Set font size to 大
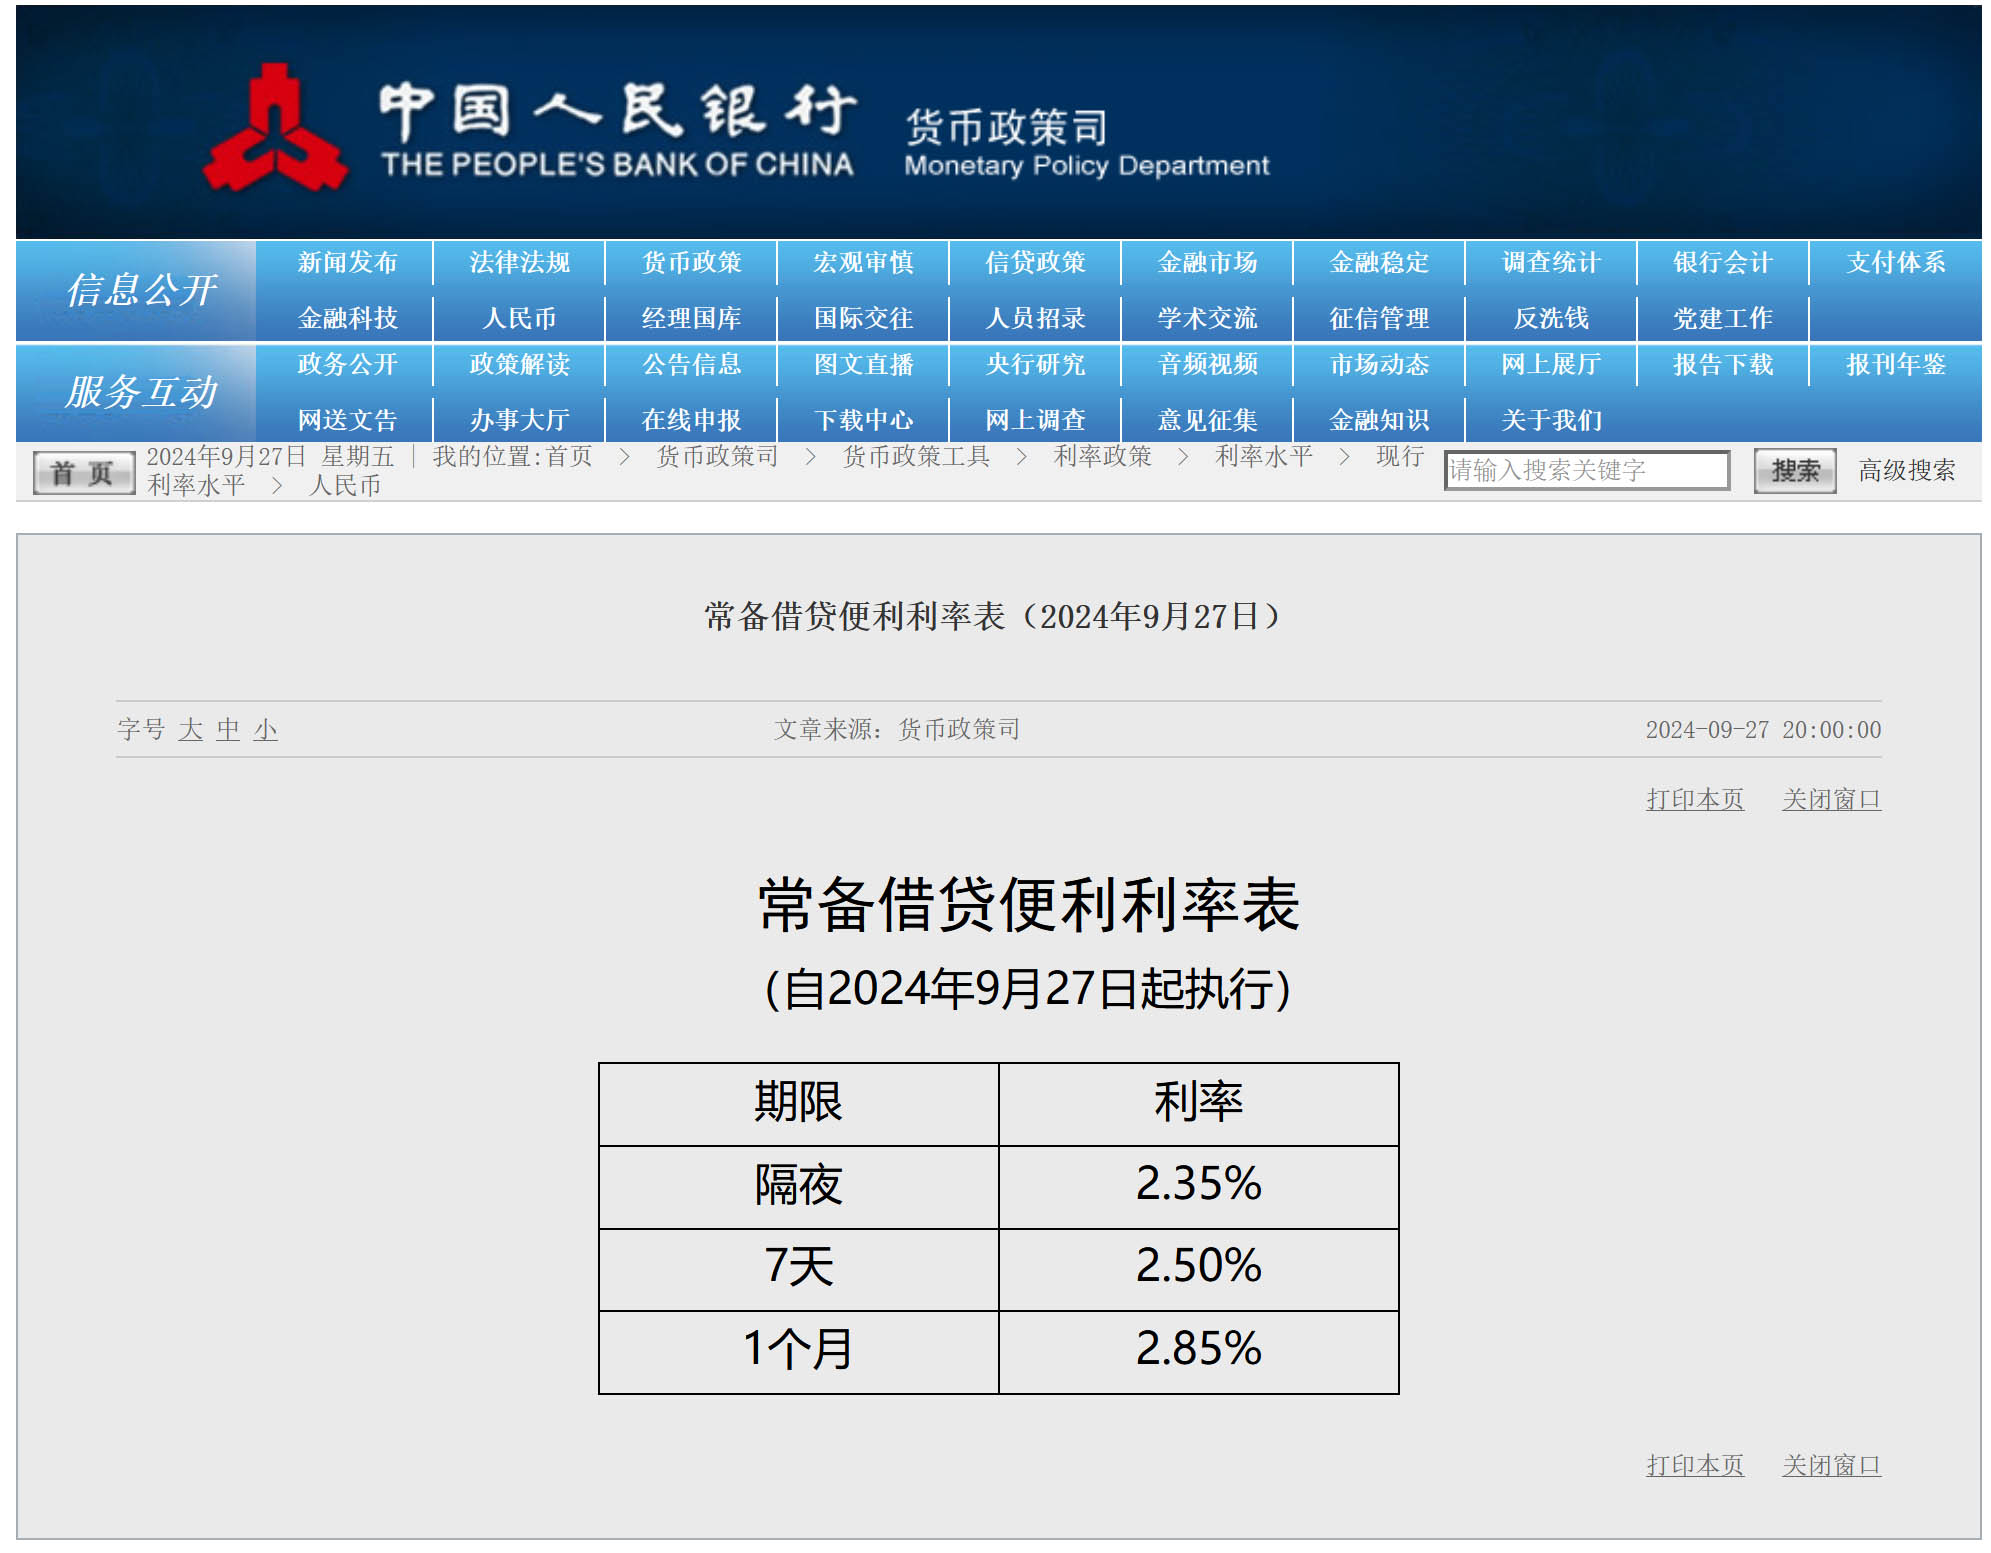The width and height of the screenshot is (1991, 1553). point(190,730)
